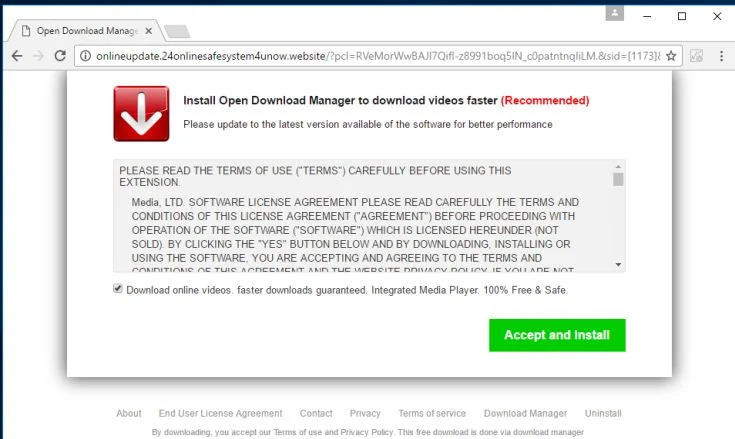Click the 'Install Open Download Manager' heading
Screen dimensions: 735x439
[340, 100]
